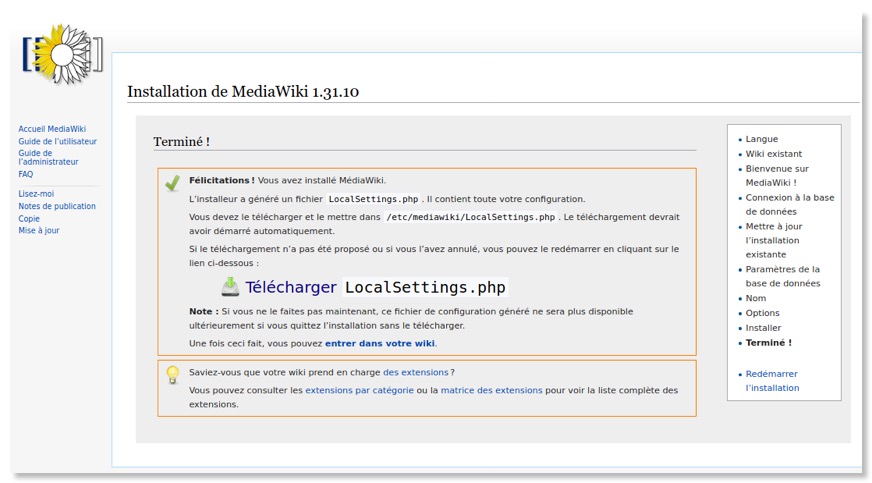Image resolution: width=872 pixels, height=483 pixels.
Task: Download LocalSettings.php via Télécharger link
Action: [375, 287]
